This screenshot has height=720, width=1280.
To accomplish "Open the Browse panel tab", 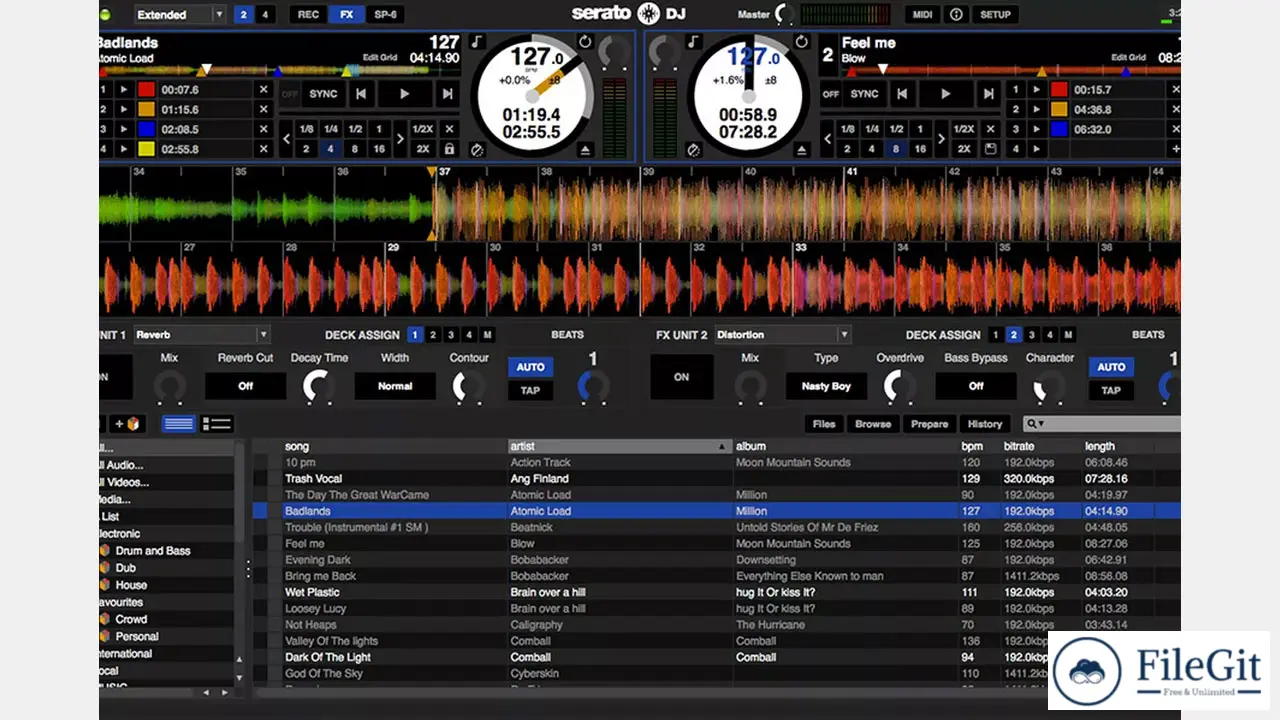I will 873,424.
